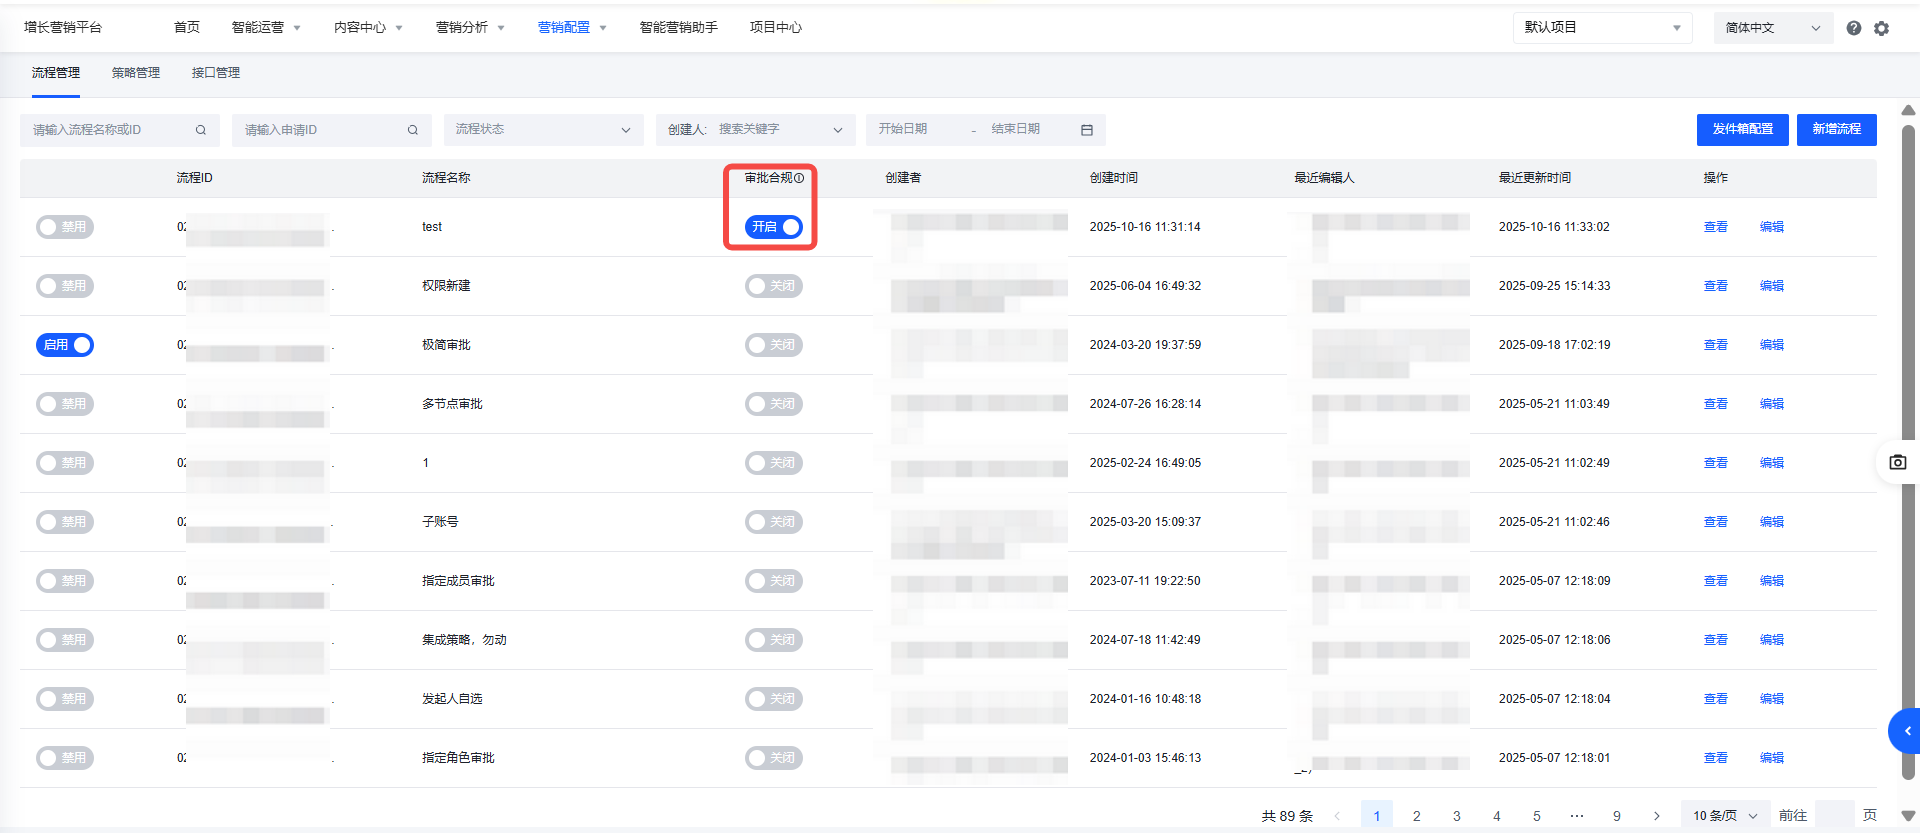Image resolution: width=1920 pixels, height=833 pixels.
Task: Open the 简体中文 language dropdown
Action: point(1774,28)
